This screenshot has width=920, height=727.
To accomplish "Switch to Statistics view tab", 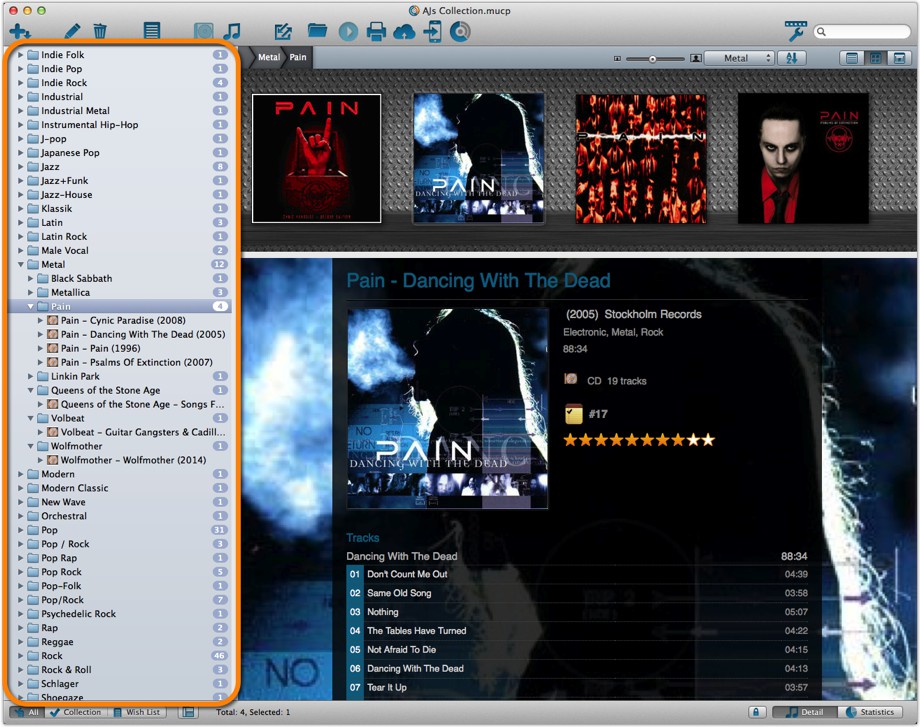I will 870,712.
